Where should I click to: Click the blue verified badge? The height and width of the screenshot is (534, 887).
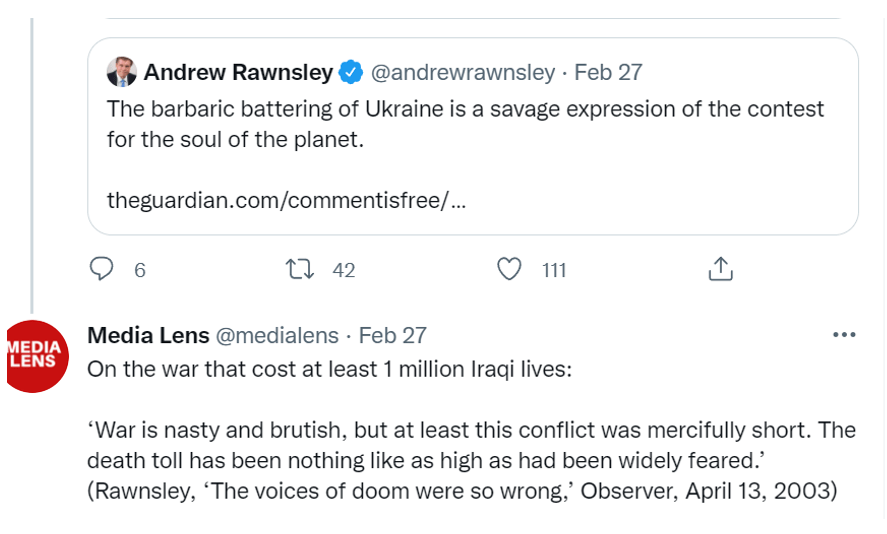[x=350, y=72]
